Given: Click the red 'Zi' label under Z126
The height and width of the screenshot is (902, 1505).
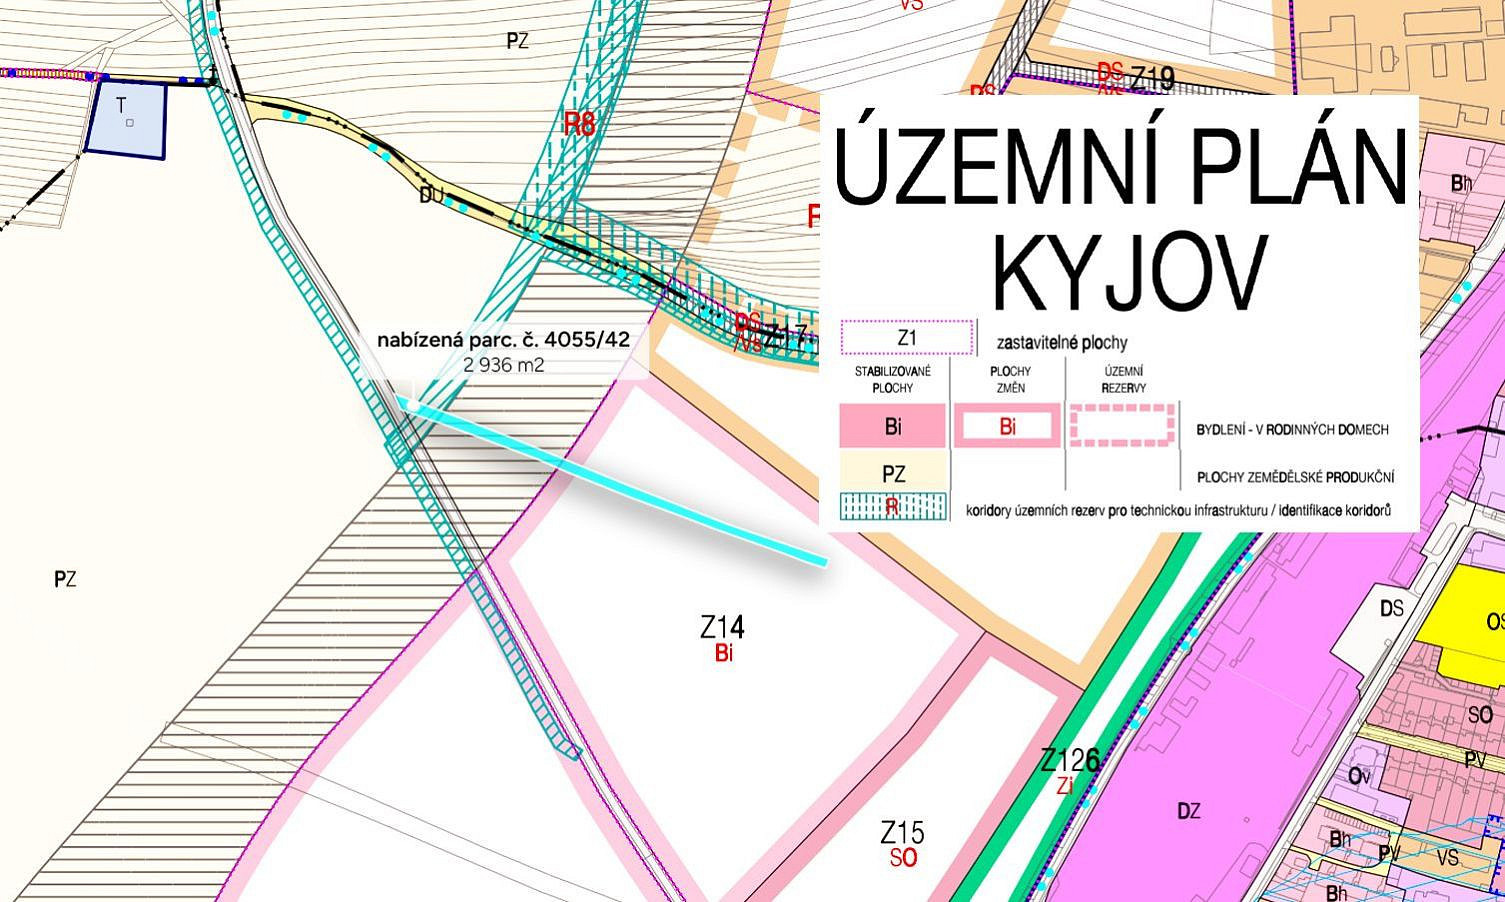Looking at the screenshot, I should 1064,786.
